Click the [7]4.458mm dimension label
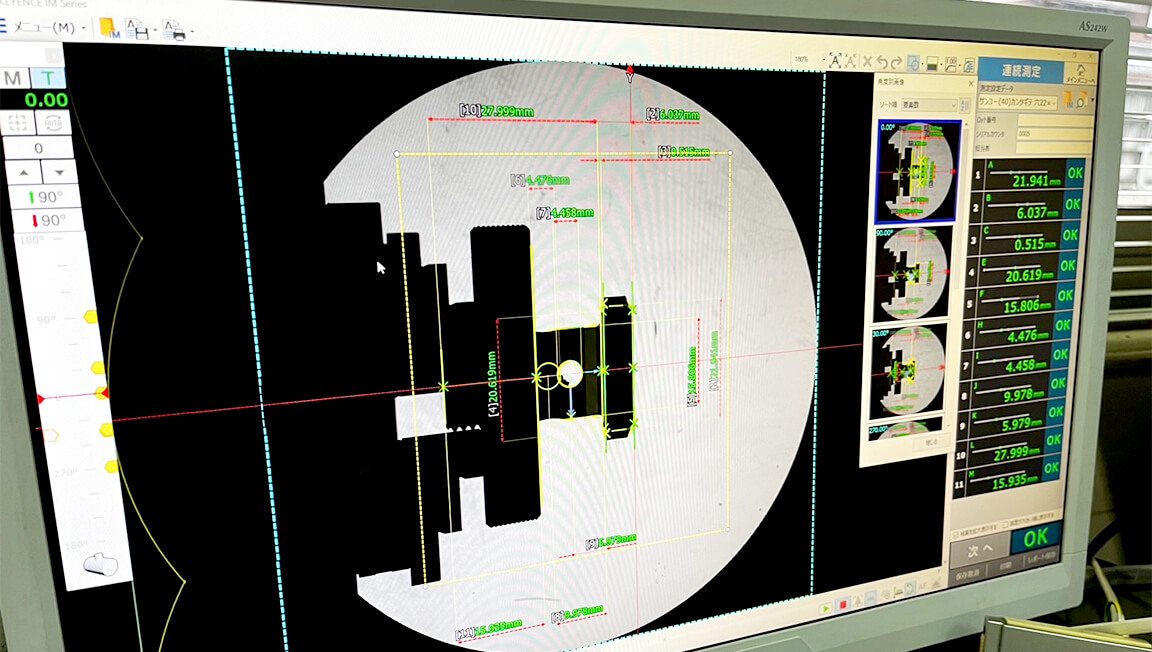Image resolution: width=1152 pixels, height=652 pixels. point(564,213)
